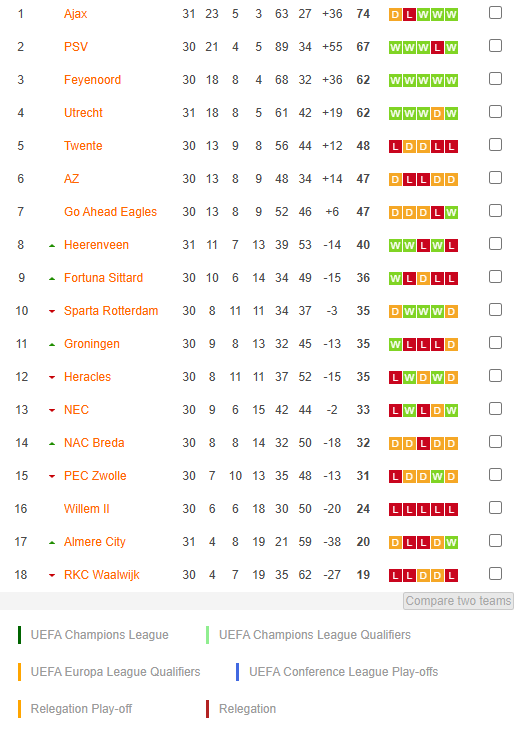Click Ajax's most recent green W form icon
Screen dimensions: 519x731
(451, 14)
